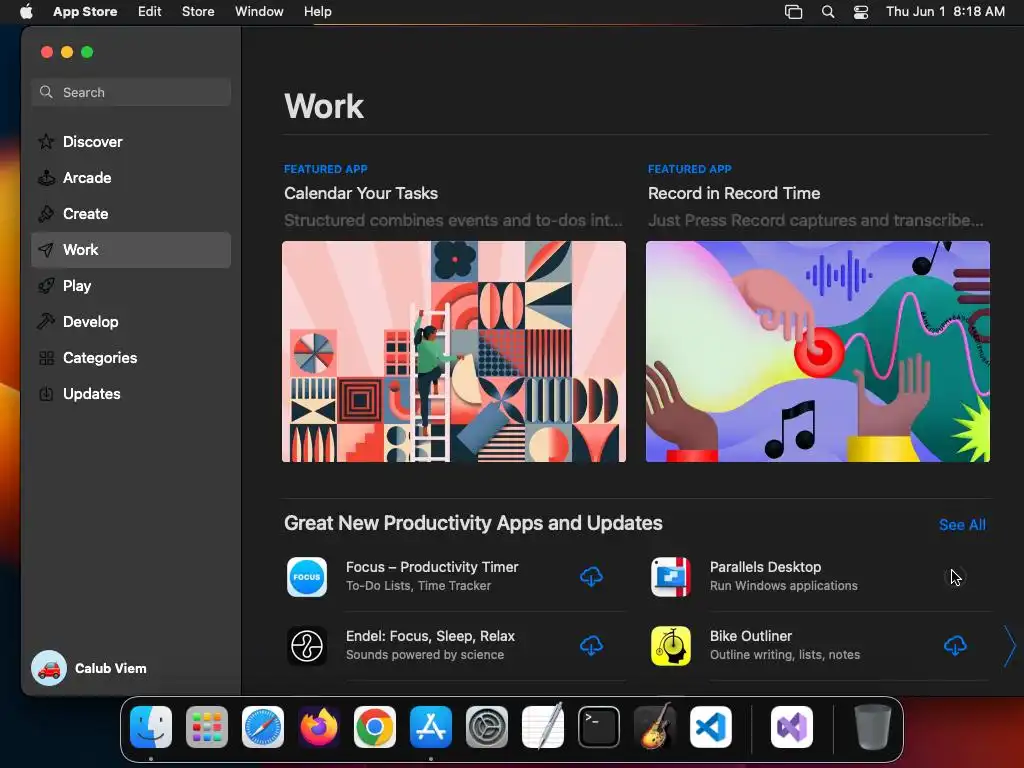Screen dimensions: 1024x768
Task: Click the "Bike Outliner" app title
Action: [x=750, y=636]
